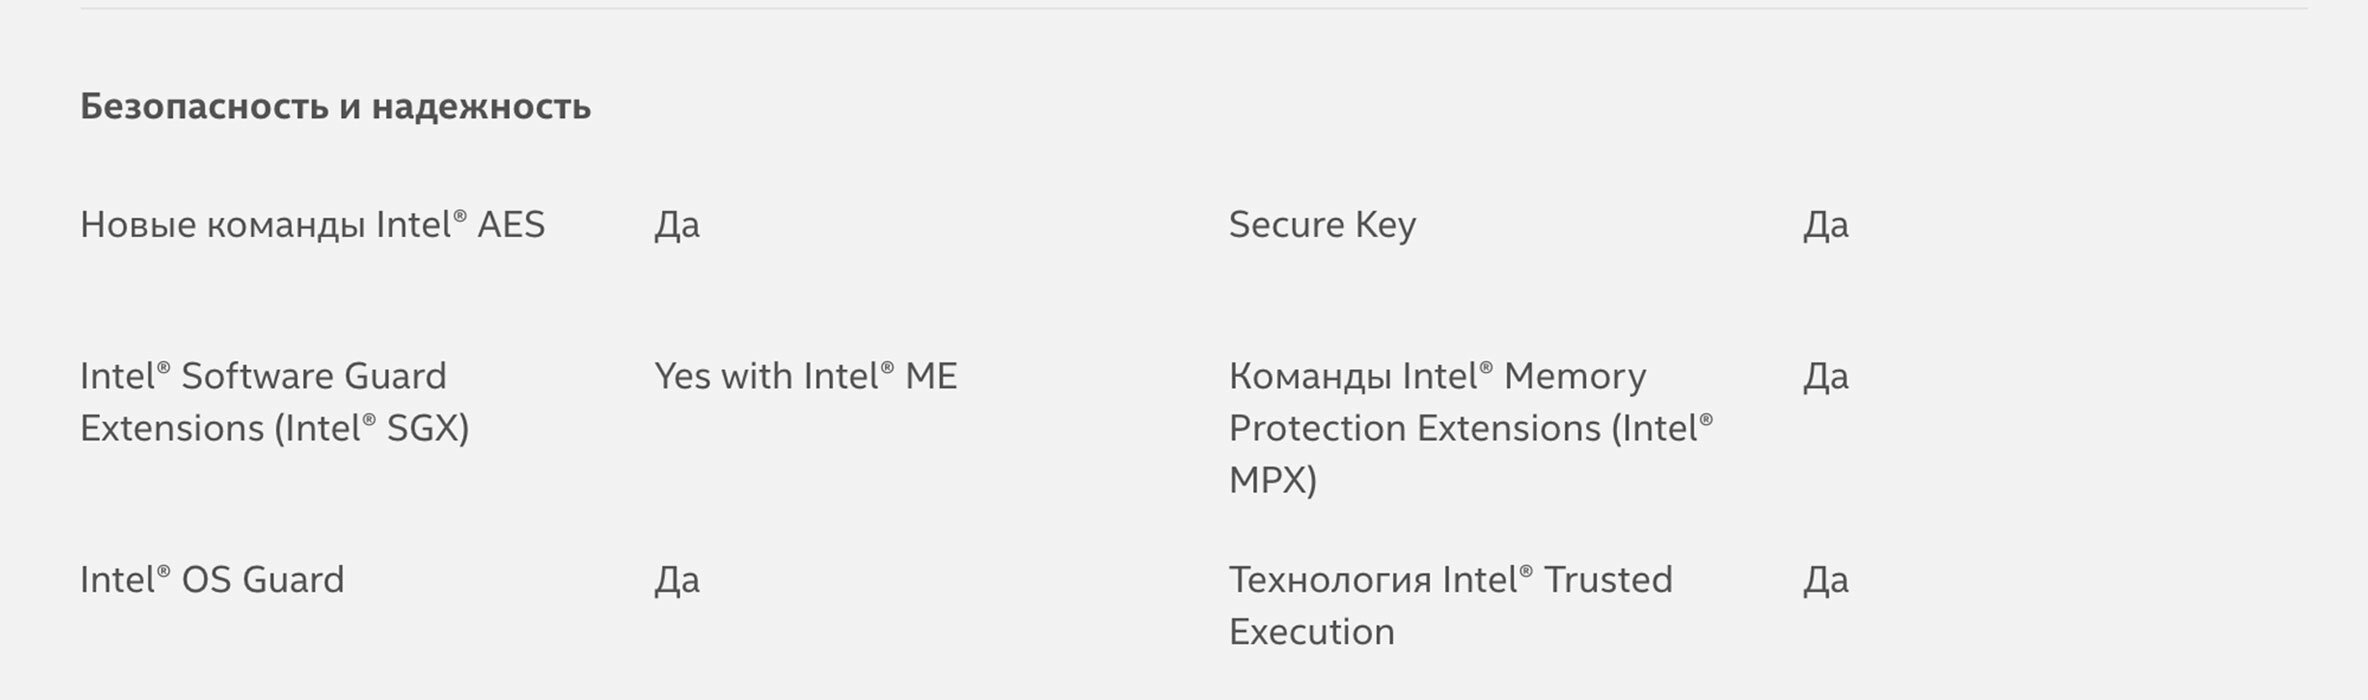Click the word "ME" in SGX value
This screenshot has width=2368, height=700.
click(931, 377)
